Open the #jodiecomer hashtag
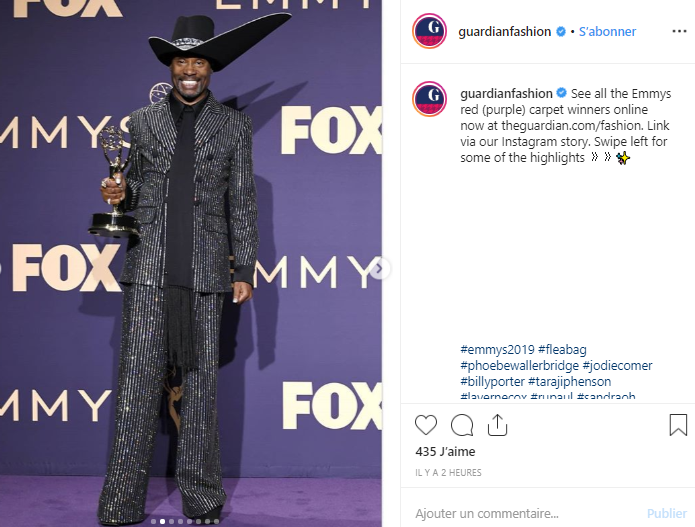Screen dimensions: 695x527 (617, 365)
